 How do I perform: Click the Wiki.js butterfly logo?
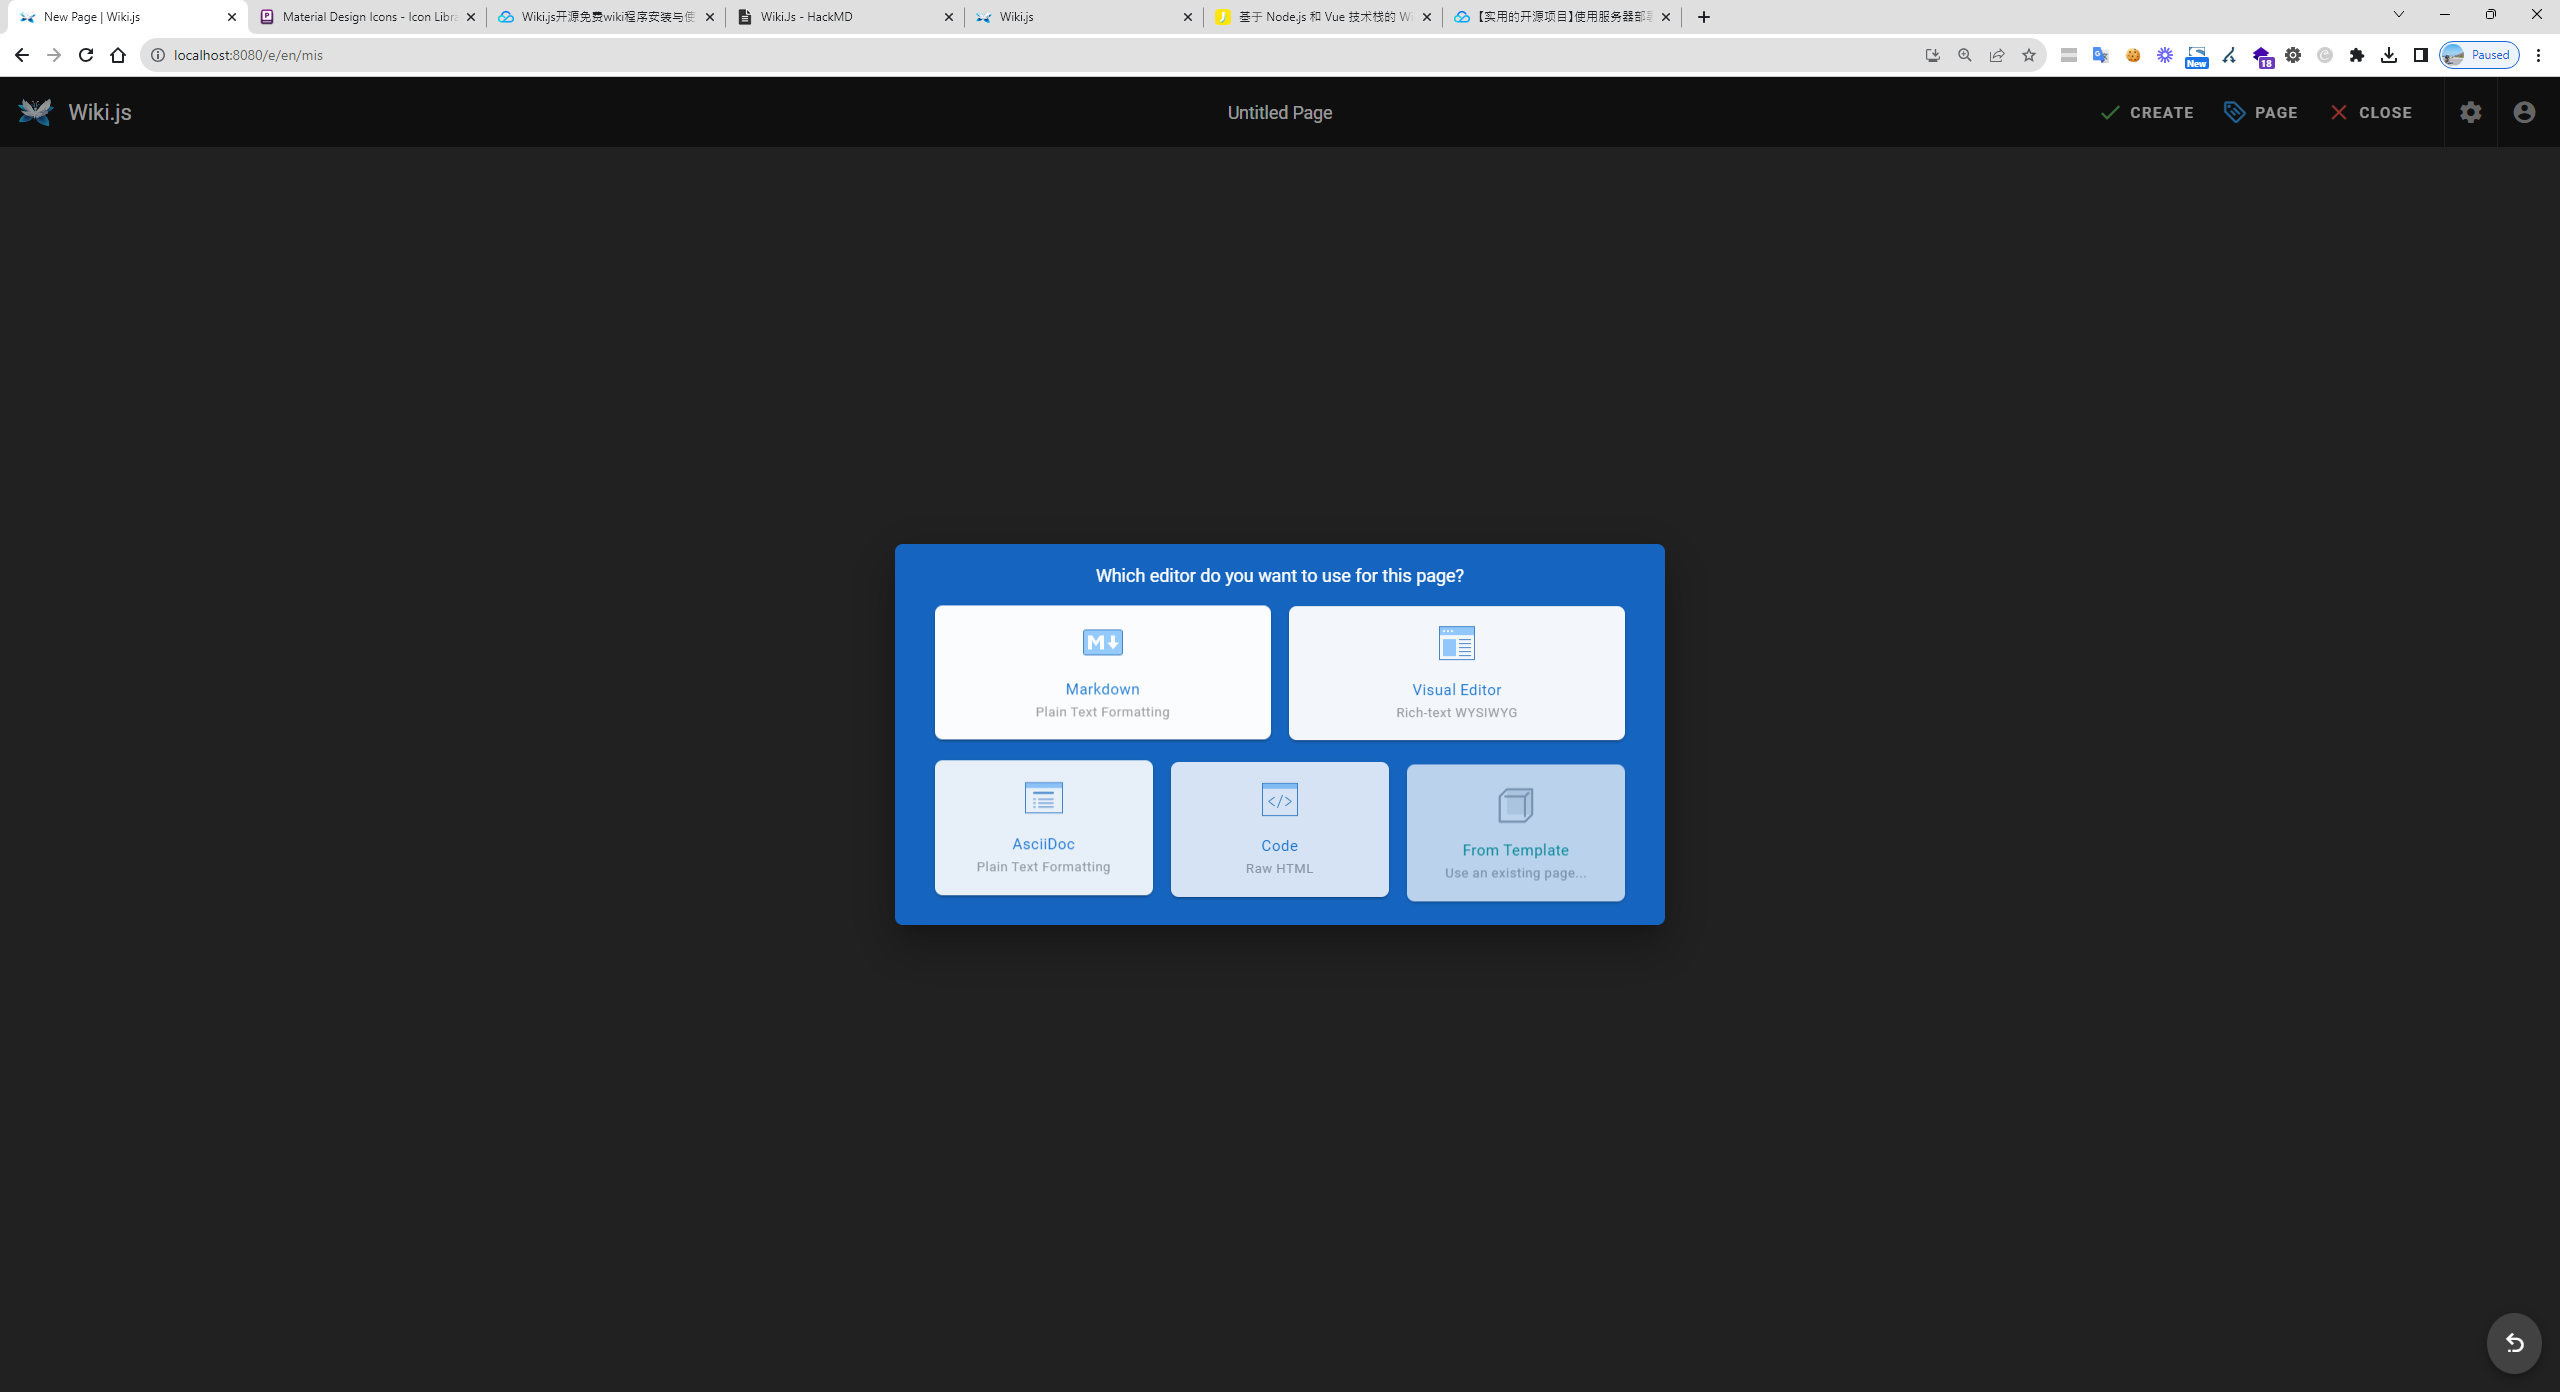tap(35, 112)
